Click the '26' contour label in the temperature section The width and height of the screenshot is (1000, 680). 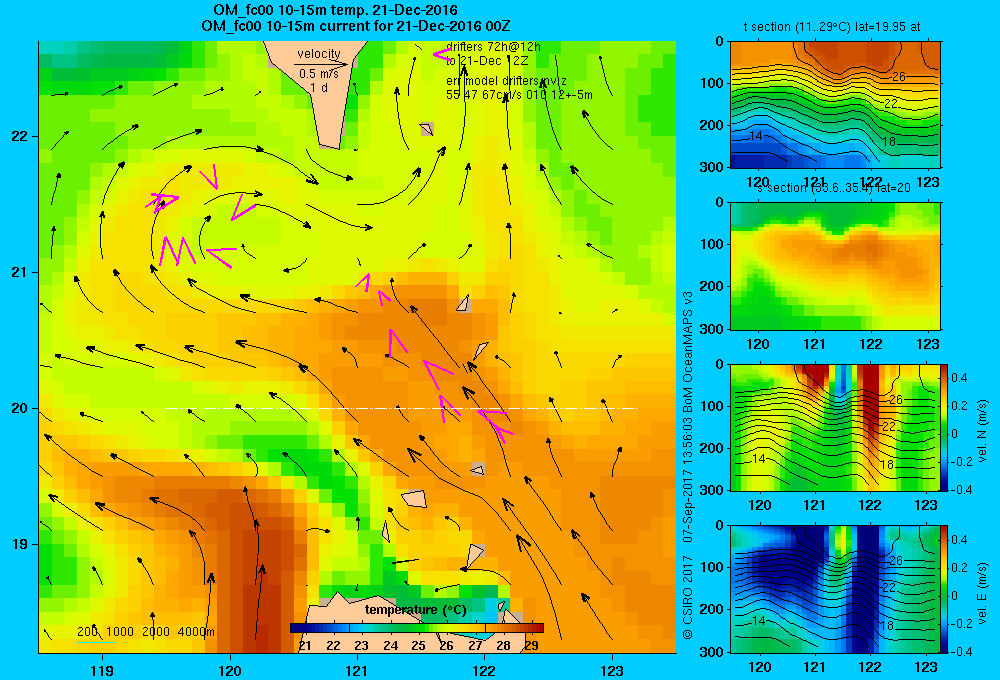tap(898, 77)
